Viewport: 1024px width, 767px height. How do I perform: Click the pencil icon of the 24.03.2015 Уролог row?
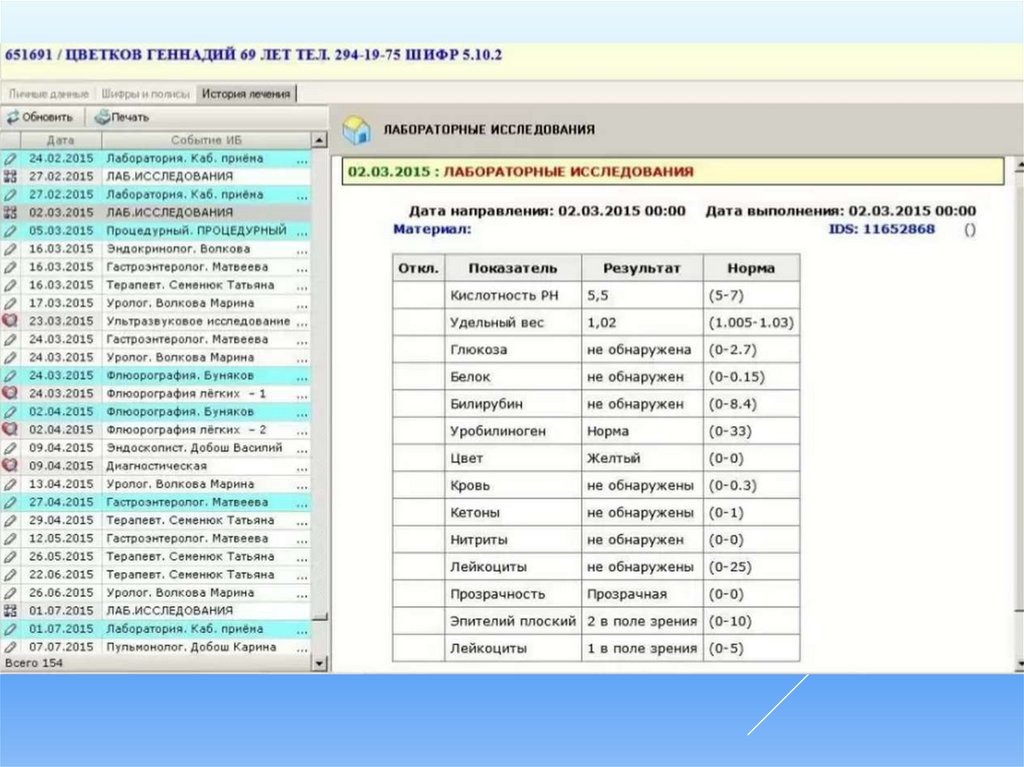point(10,357)
